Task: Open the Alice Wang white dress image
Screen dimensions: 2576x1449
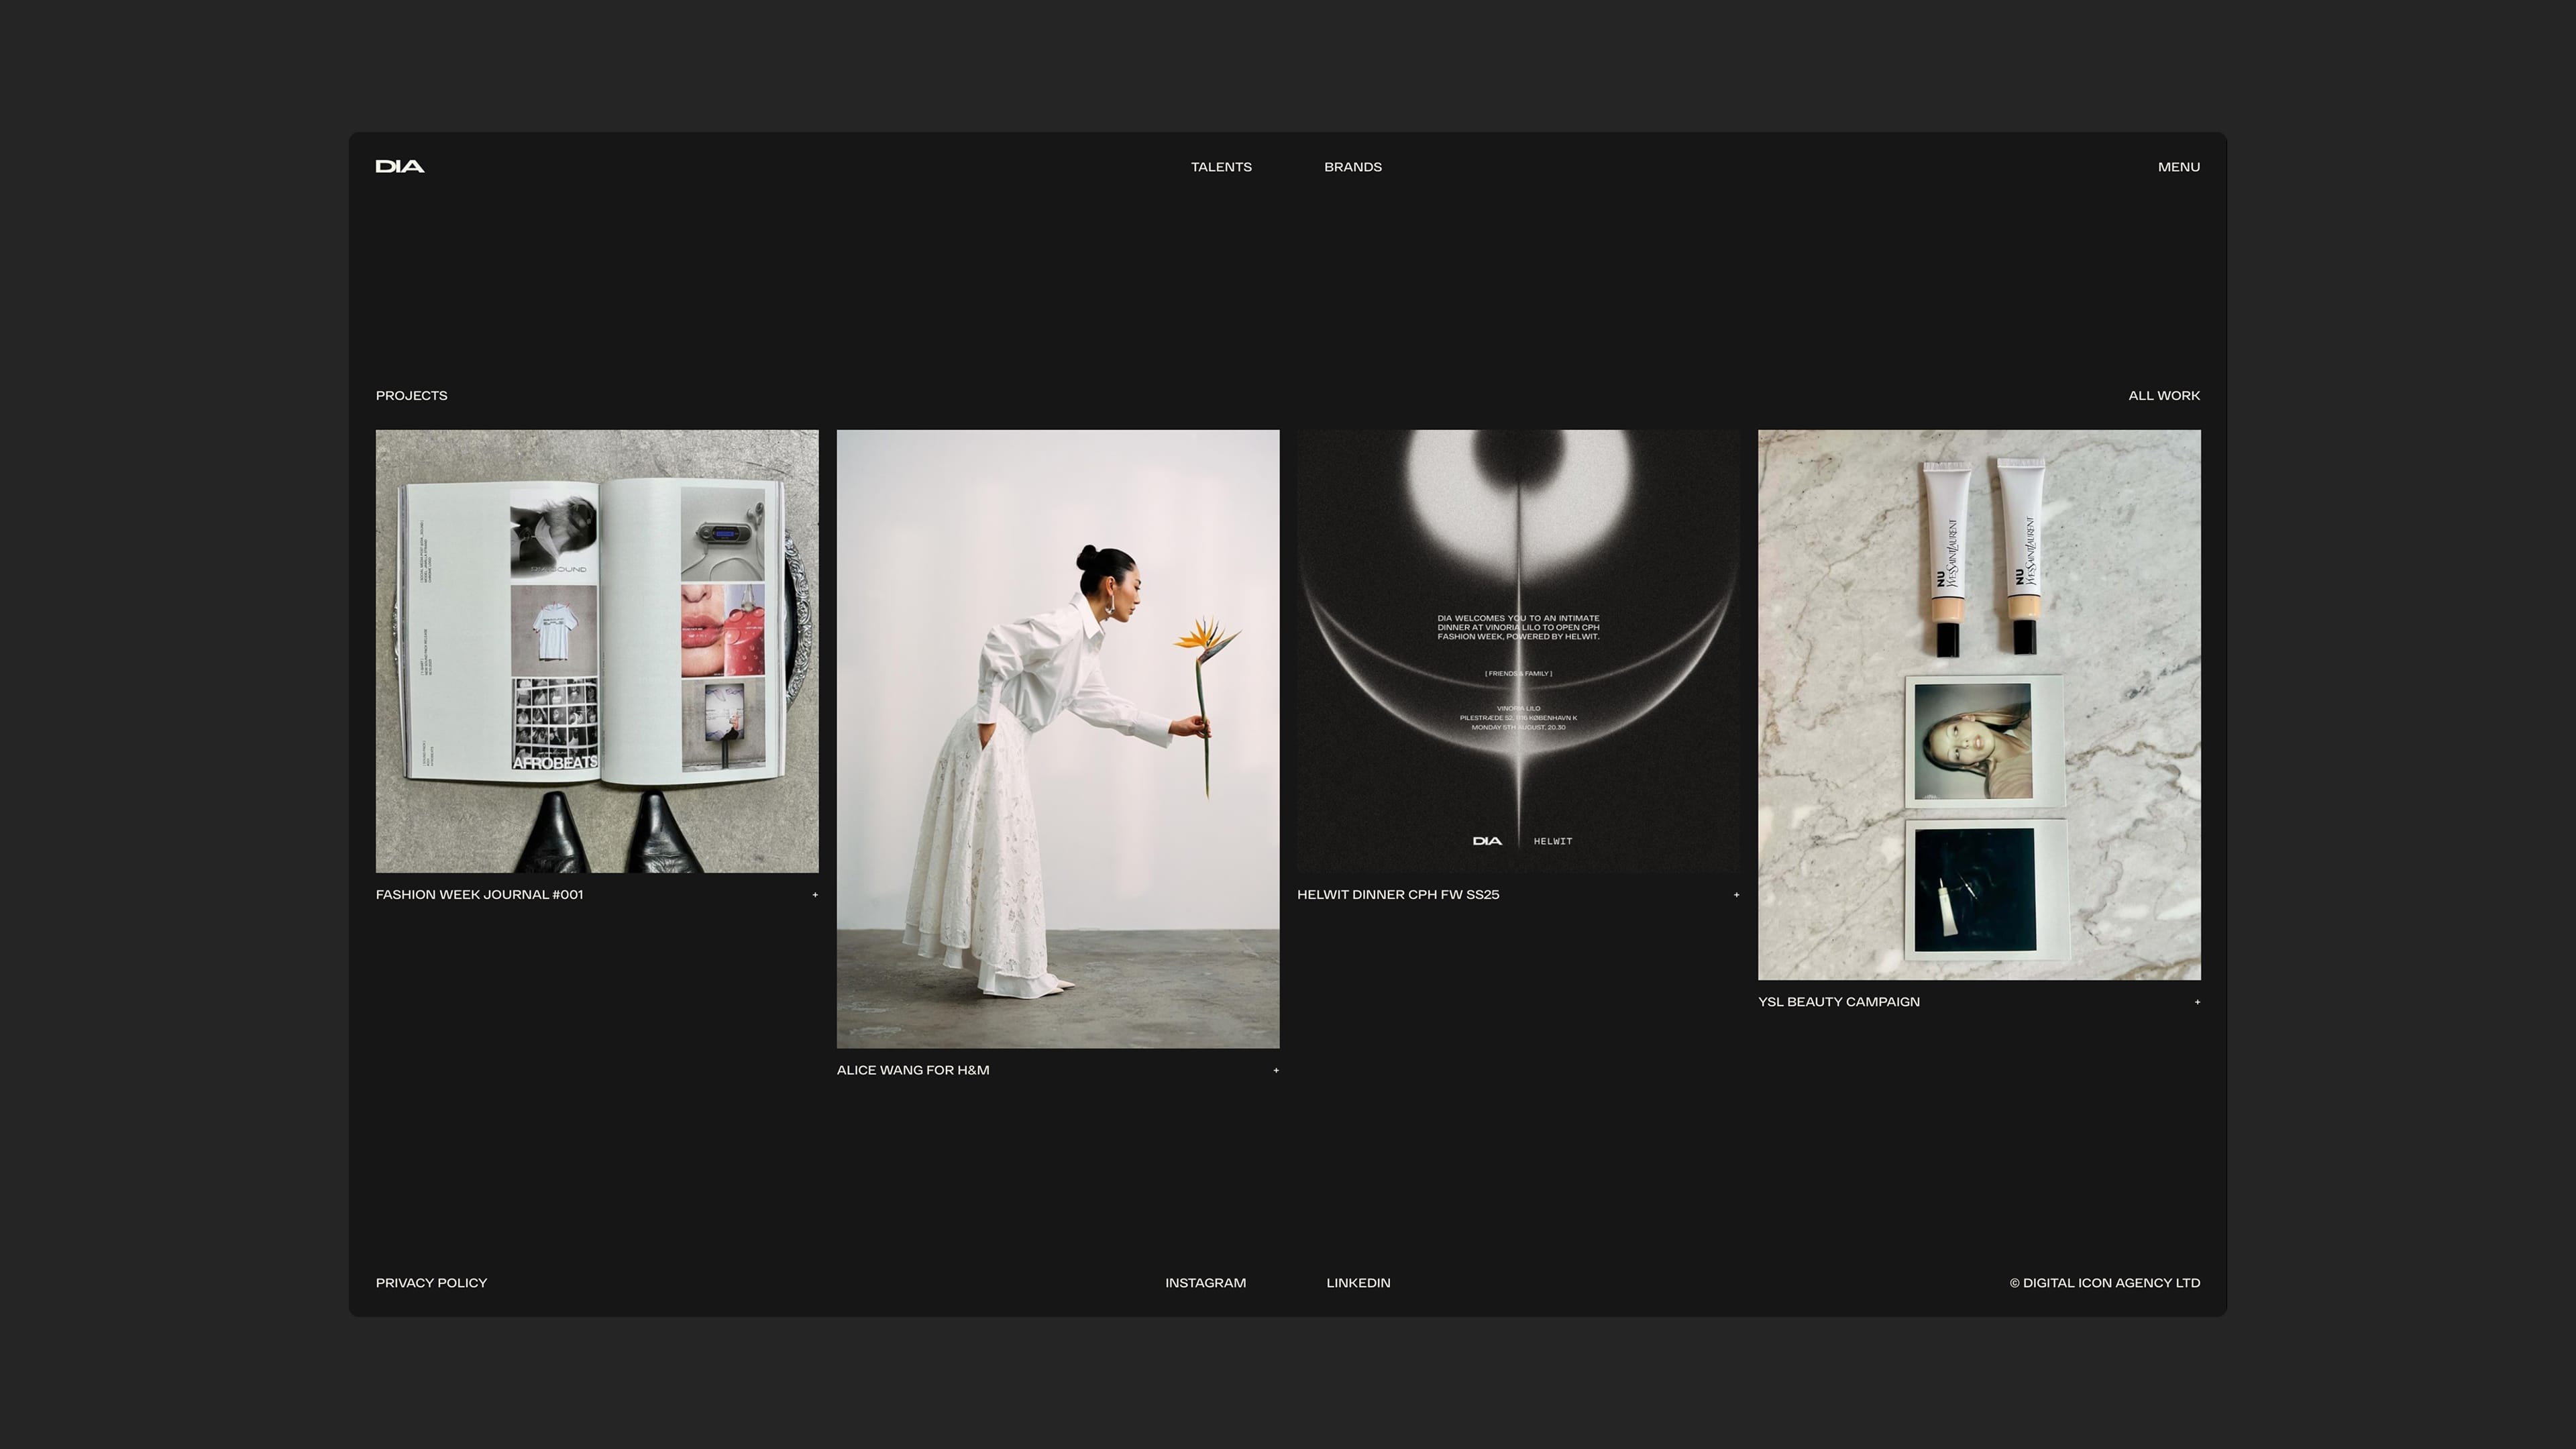Action: 1058,739
